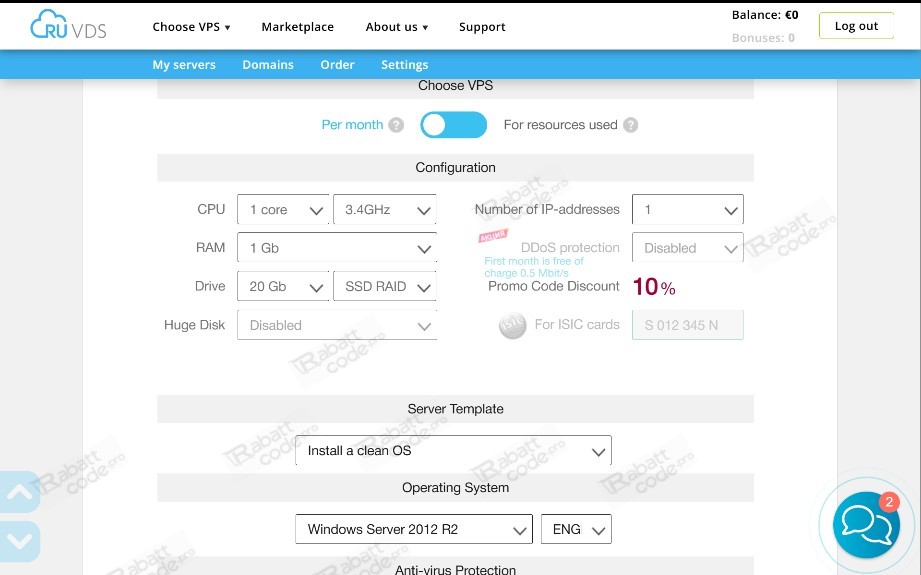Toggle the billing mode switch
The height and width of the screenshot is (575, 921).
click(453, 125)
